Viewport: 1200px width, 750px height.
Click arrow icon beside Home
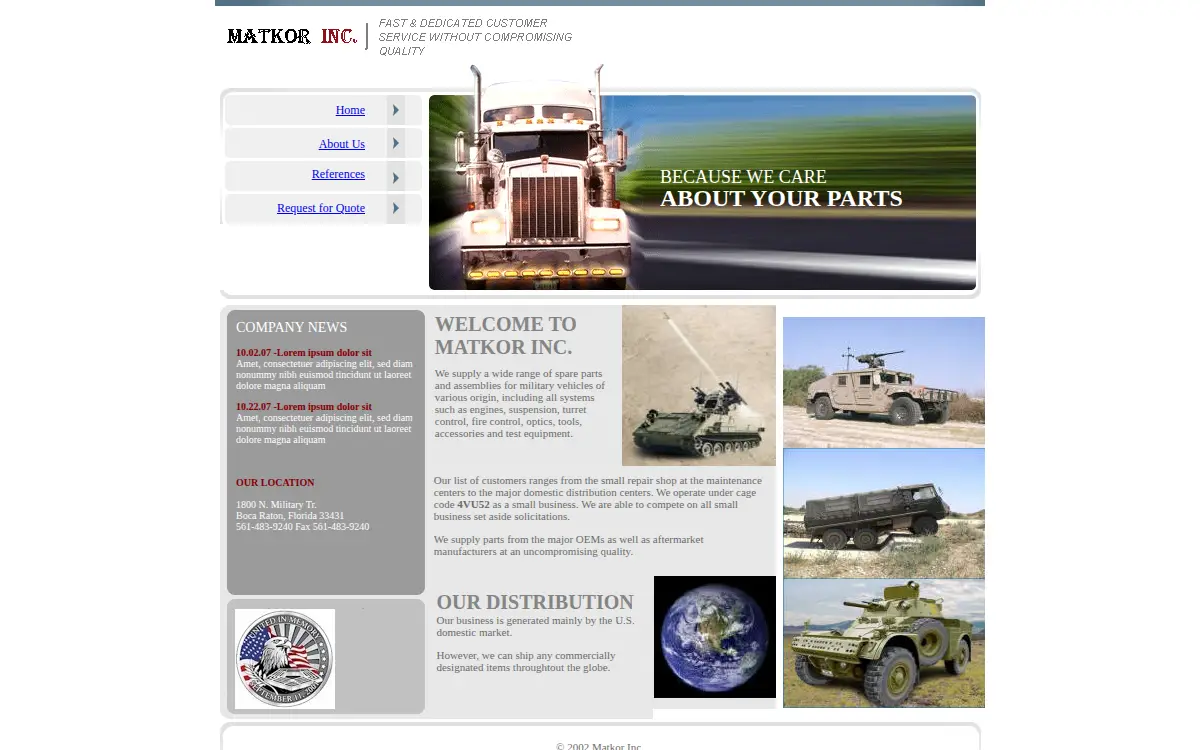point(396,110)
